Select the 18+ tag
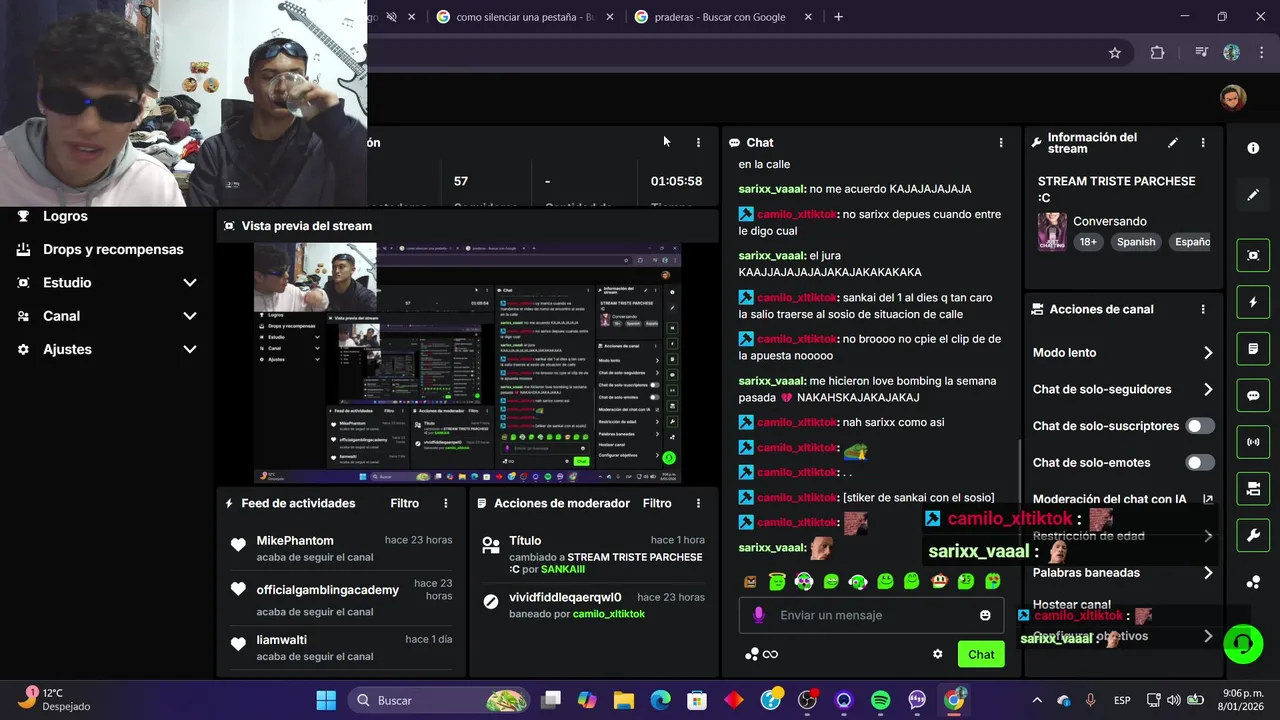 [x=1088, y=242]
